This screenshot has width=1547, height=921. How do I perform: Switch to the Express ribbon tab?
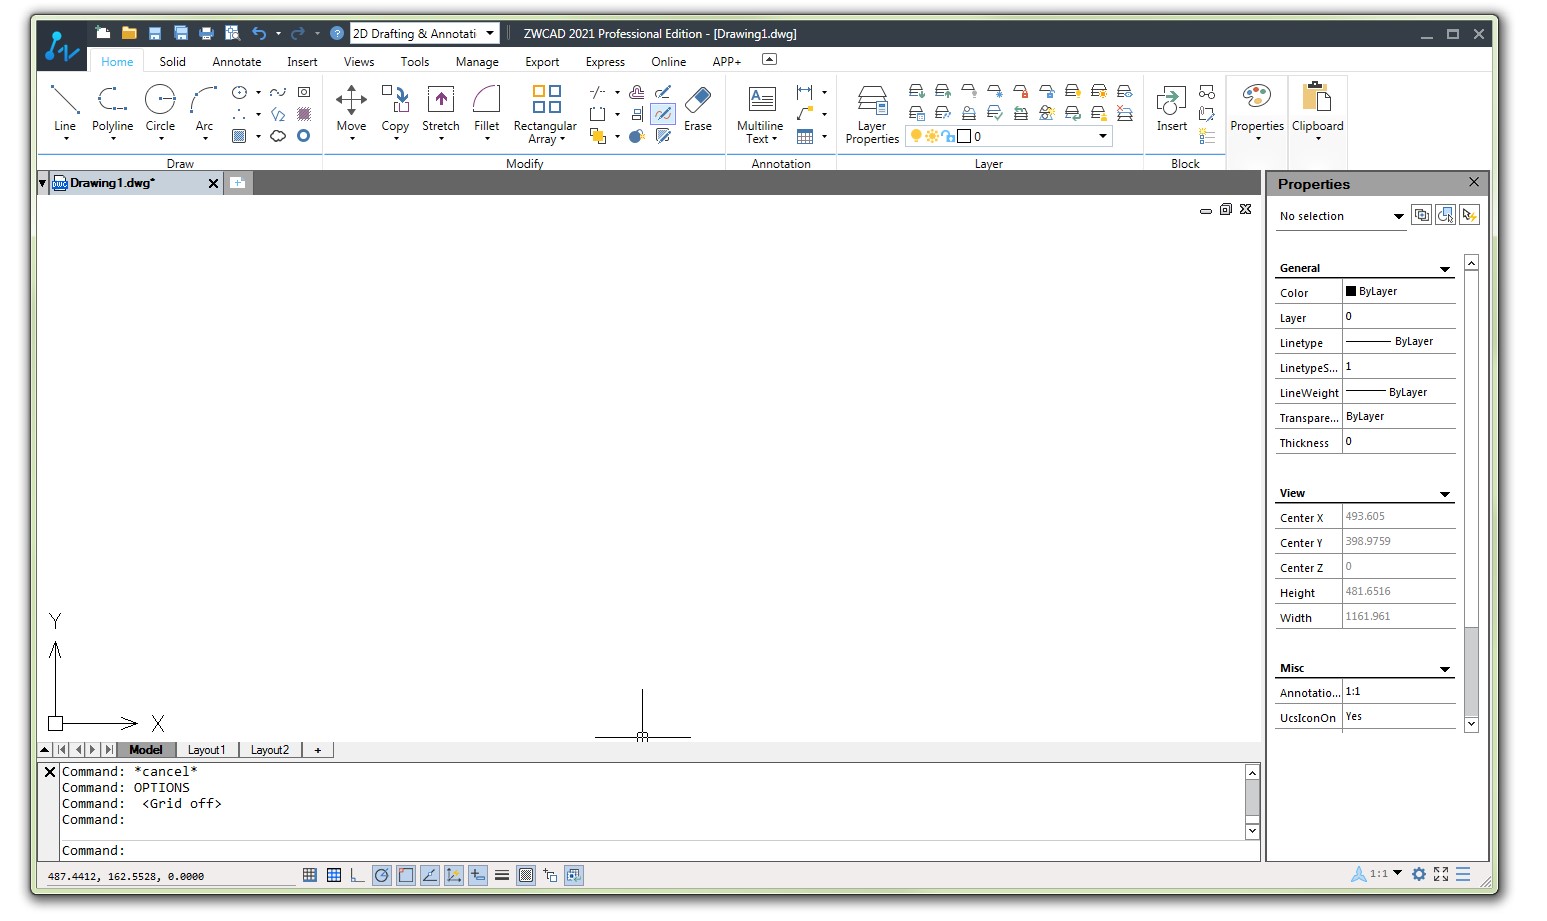pos(605,62)
